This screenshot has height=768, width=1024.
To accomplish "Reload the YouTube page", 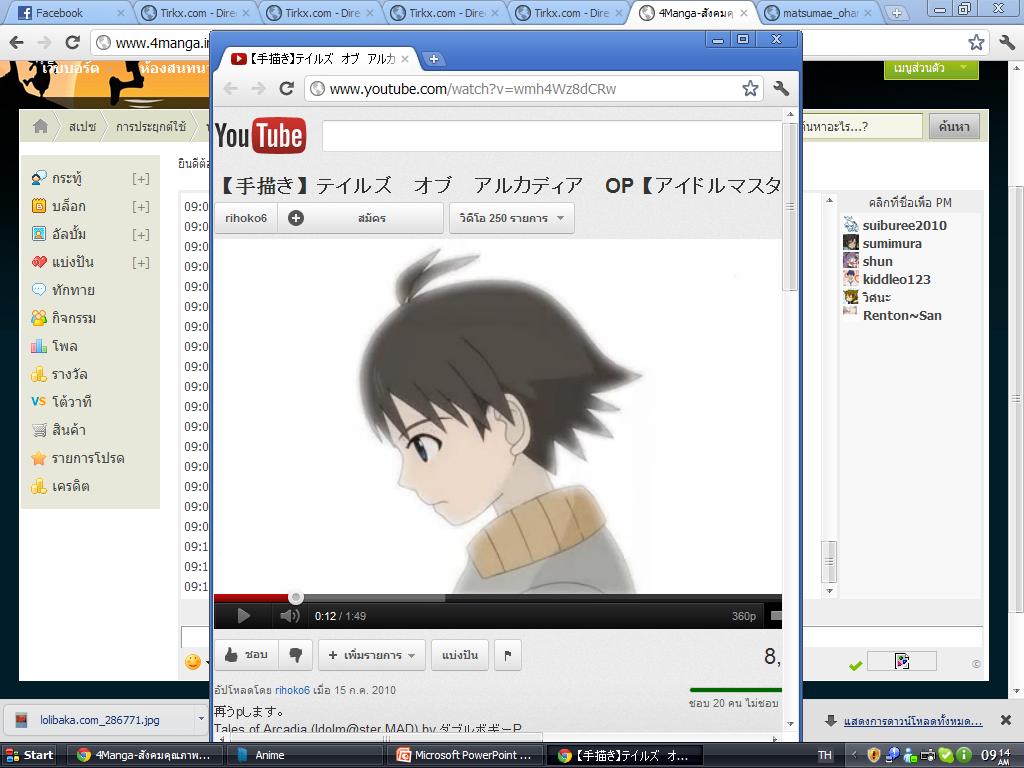I will click(x=287, y=88).
